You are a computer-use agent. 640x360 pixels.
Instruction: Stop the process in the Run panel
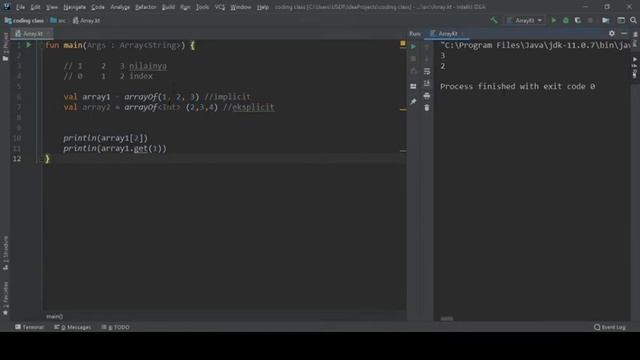(x=413, y=59)
